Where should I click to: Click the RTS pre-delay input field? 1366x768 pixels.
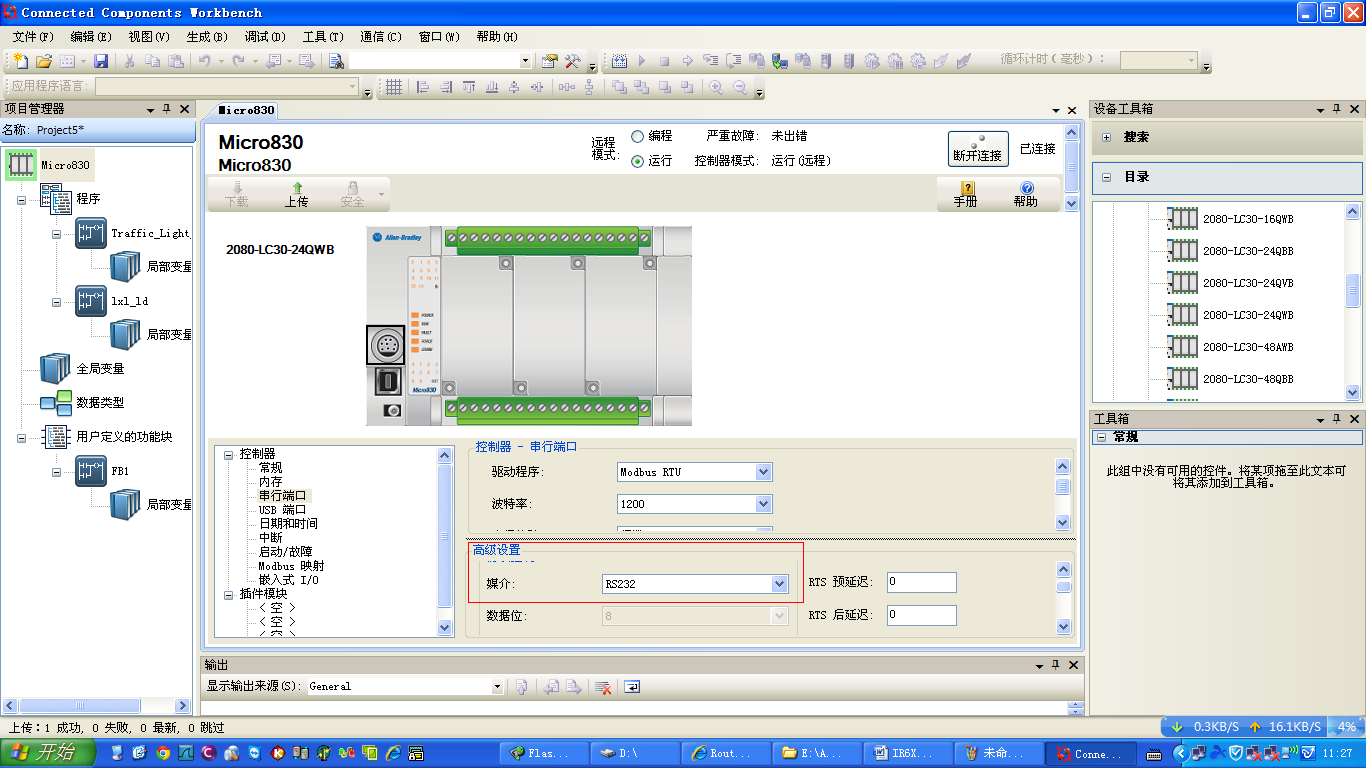pos(921,582)
